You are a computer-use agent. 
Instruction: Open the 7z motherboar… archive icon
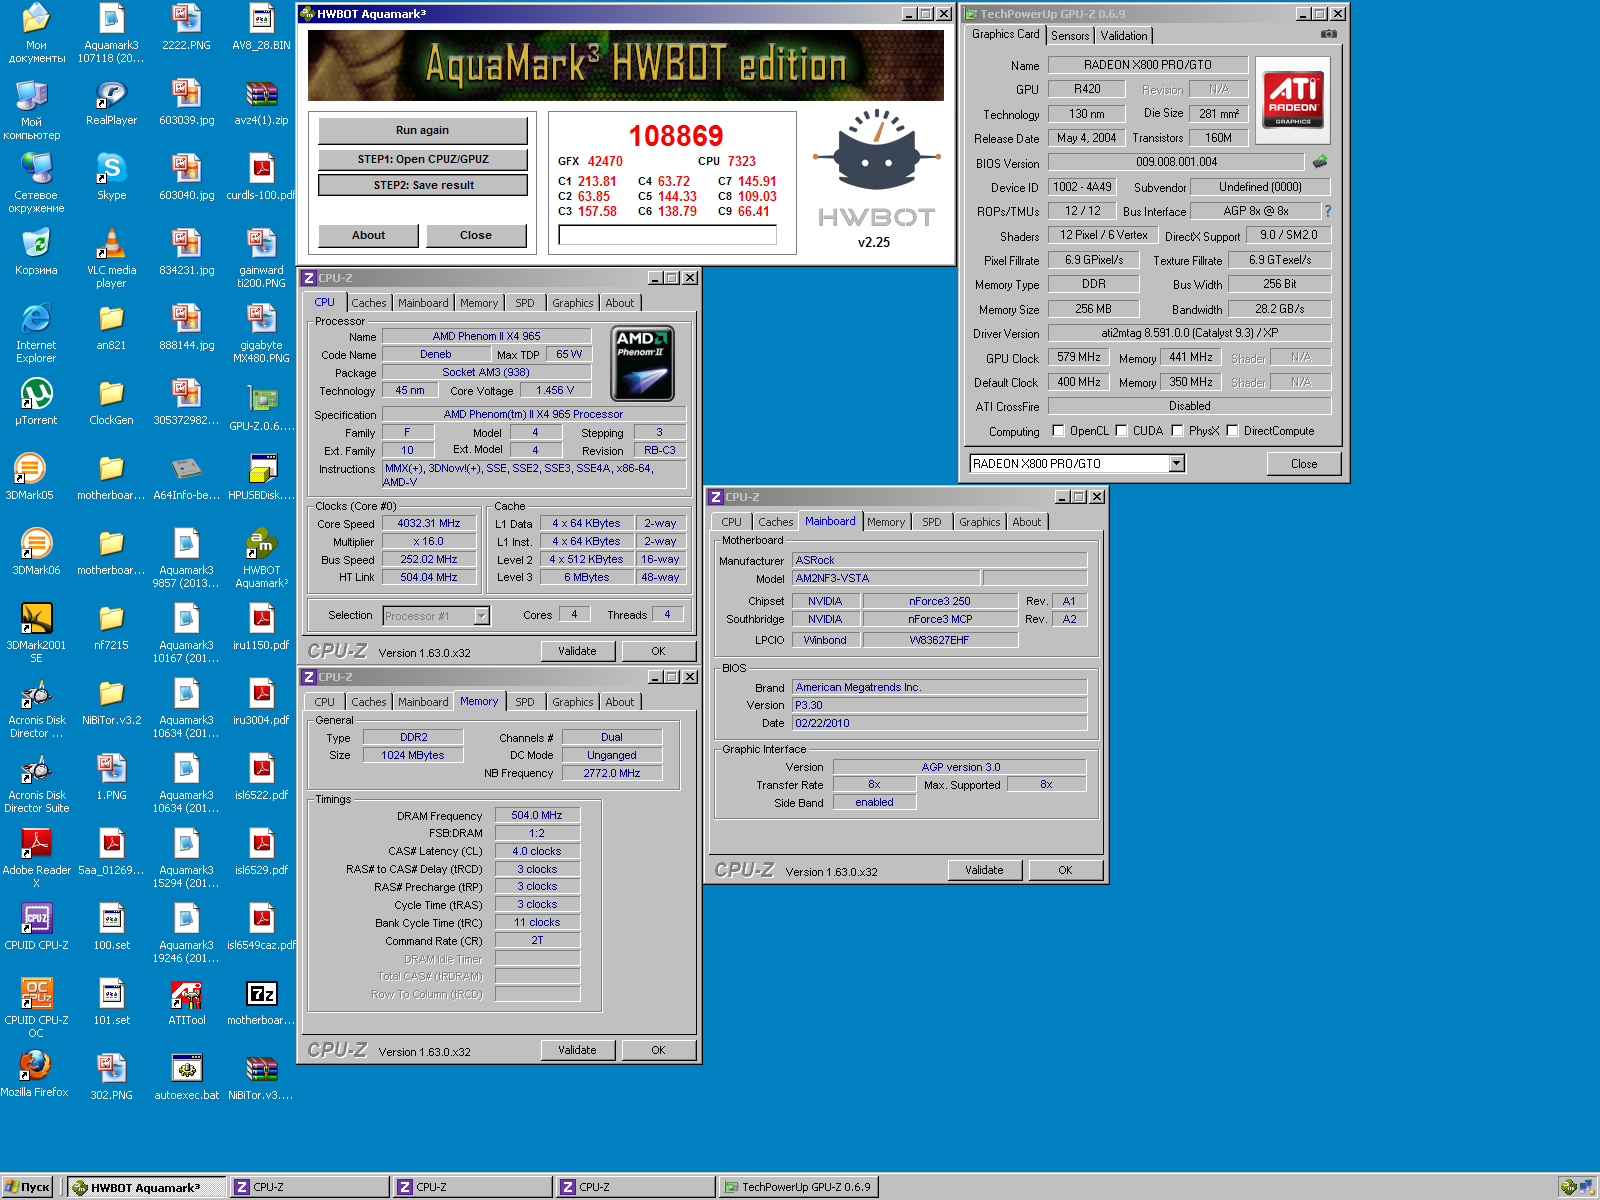pos(261,994)
